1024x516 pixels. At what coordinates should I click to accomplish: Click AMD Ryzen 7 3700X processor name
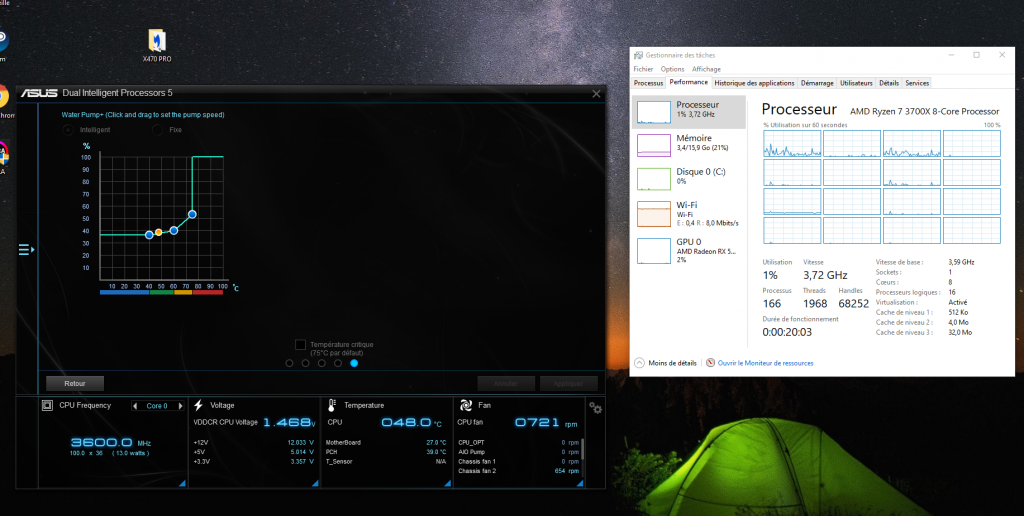[925, 112]
